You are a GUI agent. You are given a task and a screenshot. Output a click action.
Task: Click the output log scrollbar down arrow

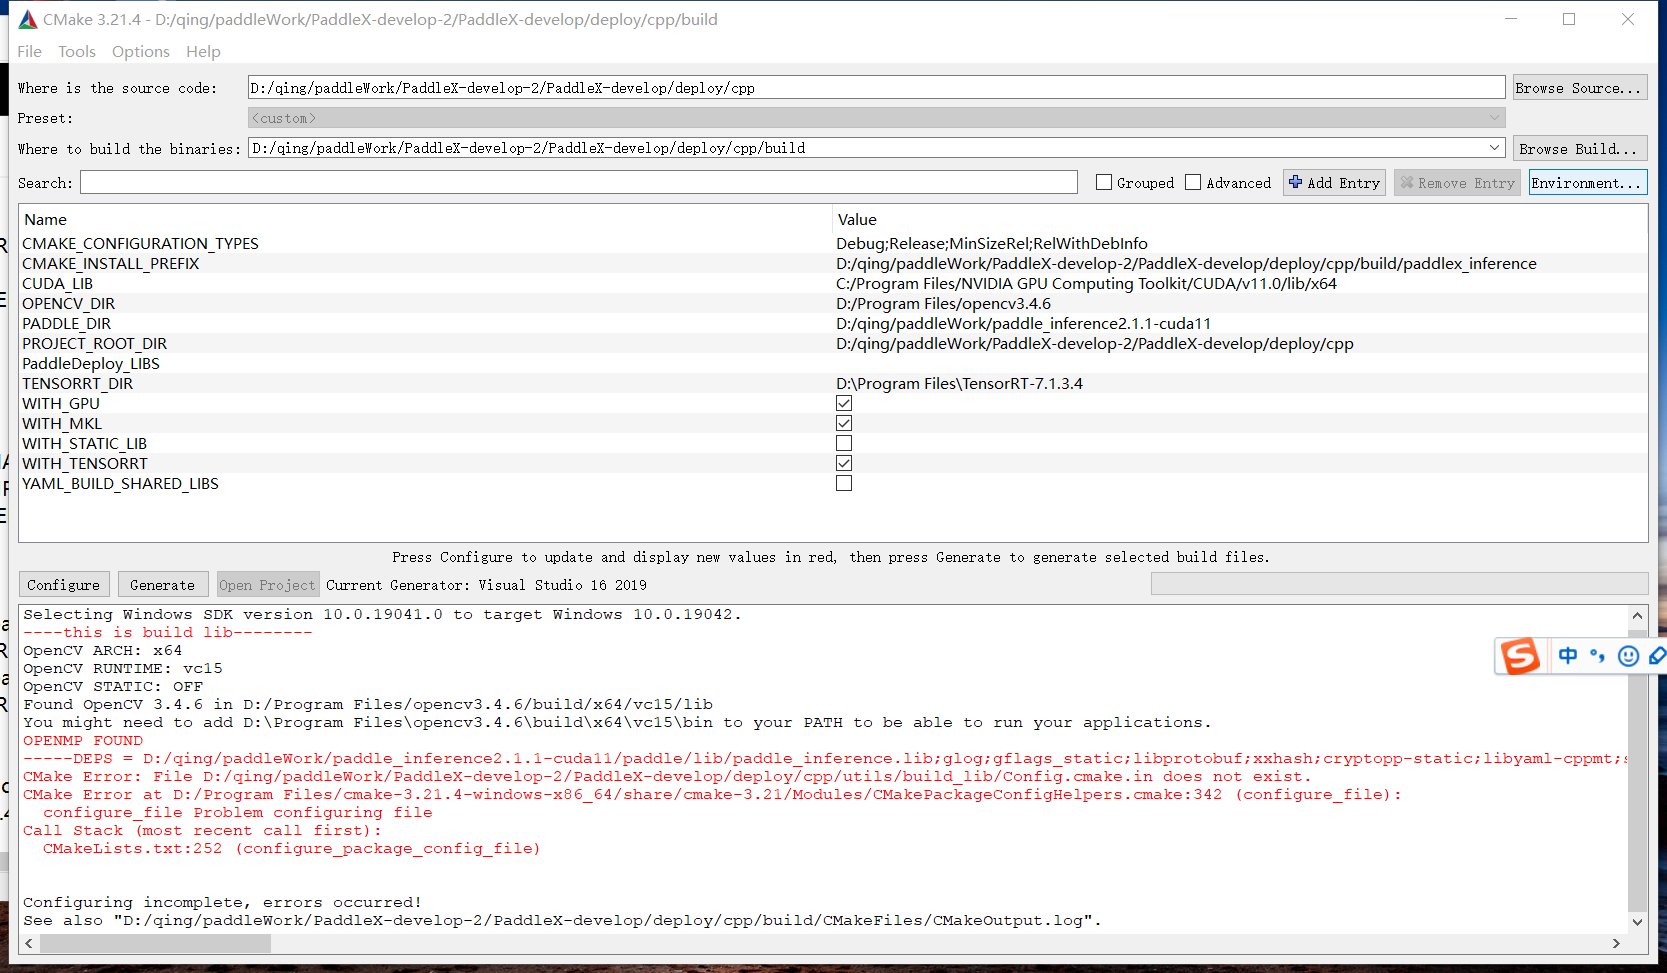pos(1637,922)
